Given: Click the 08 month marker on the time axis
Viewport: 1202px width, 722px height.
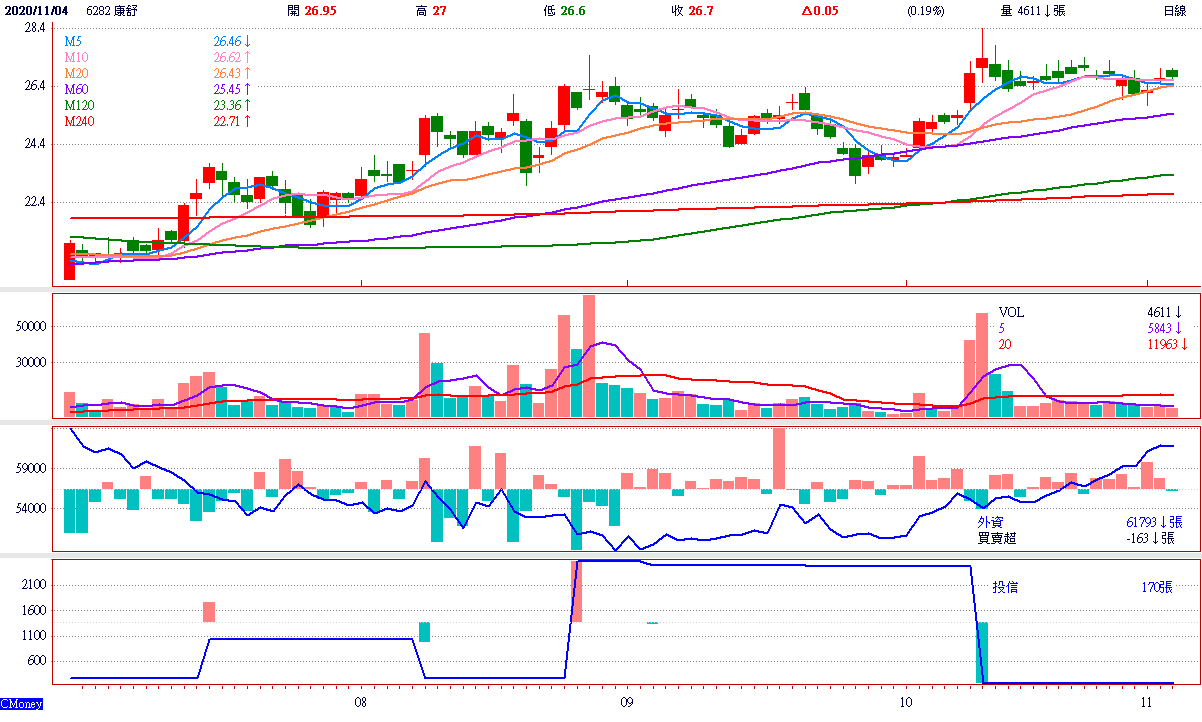Looking at the screenshot, I should [x=360, y=702].
